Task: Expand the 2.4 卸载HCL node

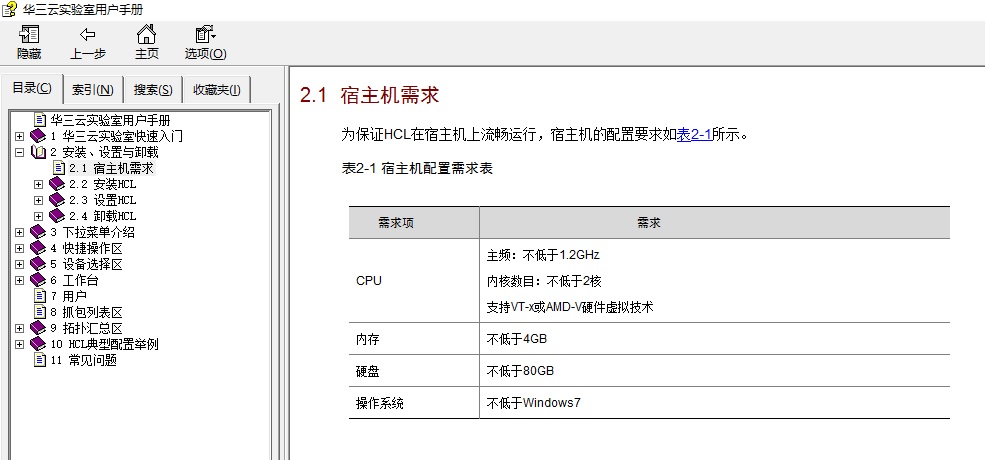Action: (x=39, y=216)
